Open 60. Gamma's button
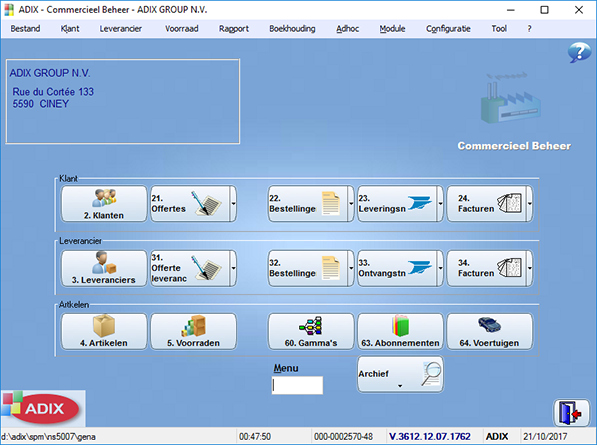 [311, 332]
